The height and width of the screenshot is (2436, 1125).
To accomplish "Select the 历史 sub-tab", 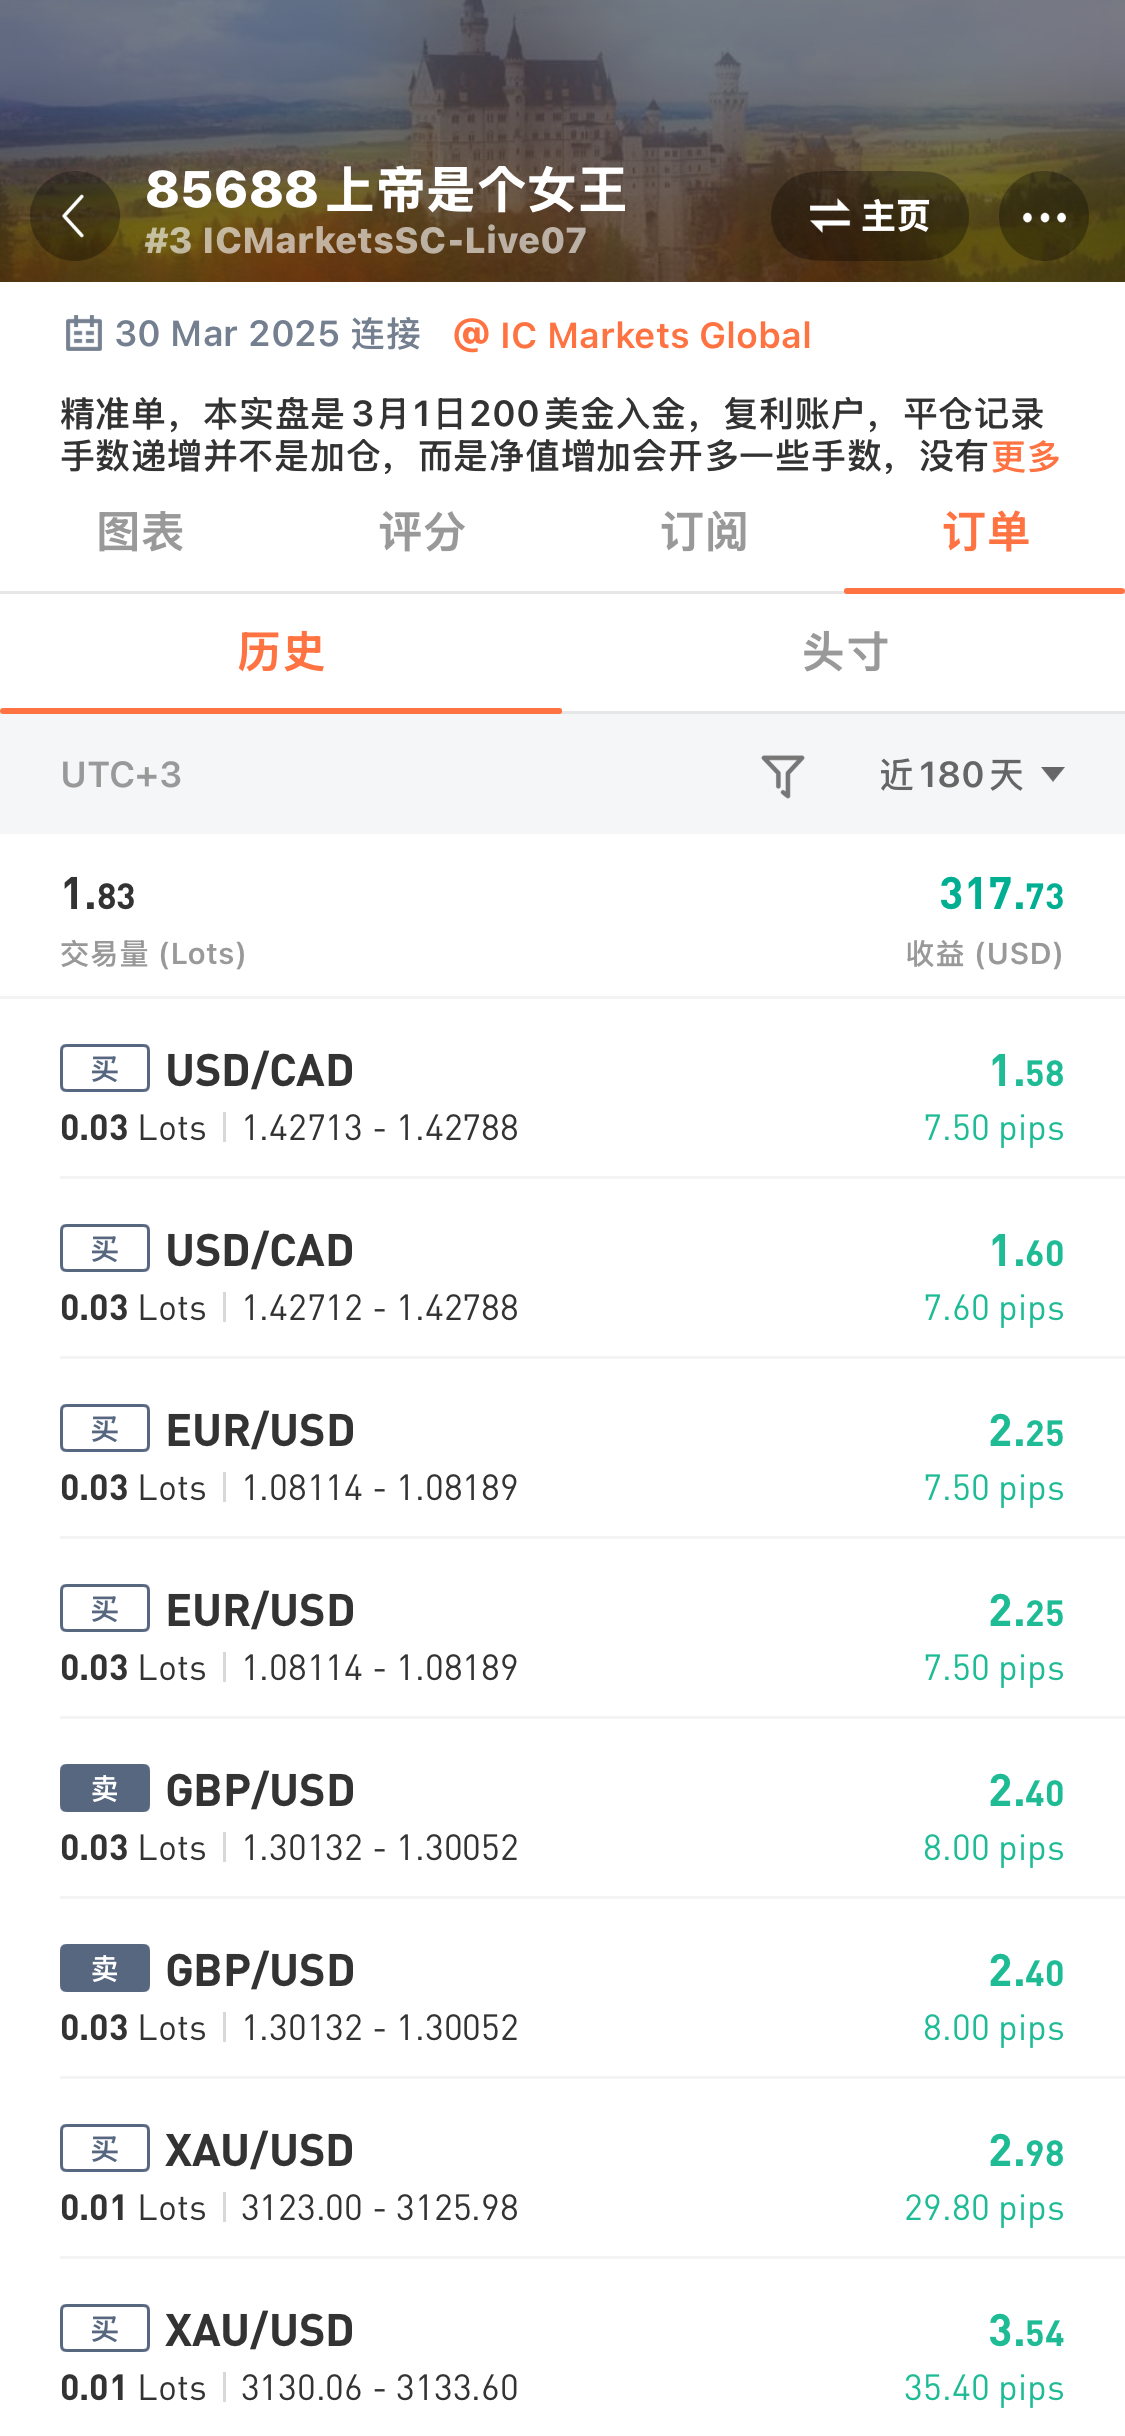I will tap(281, 653).
